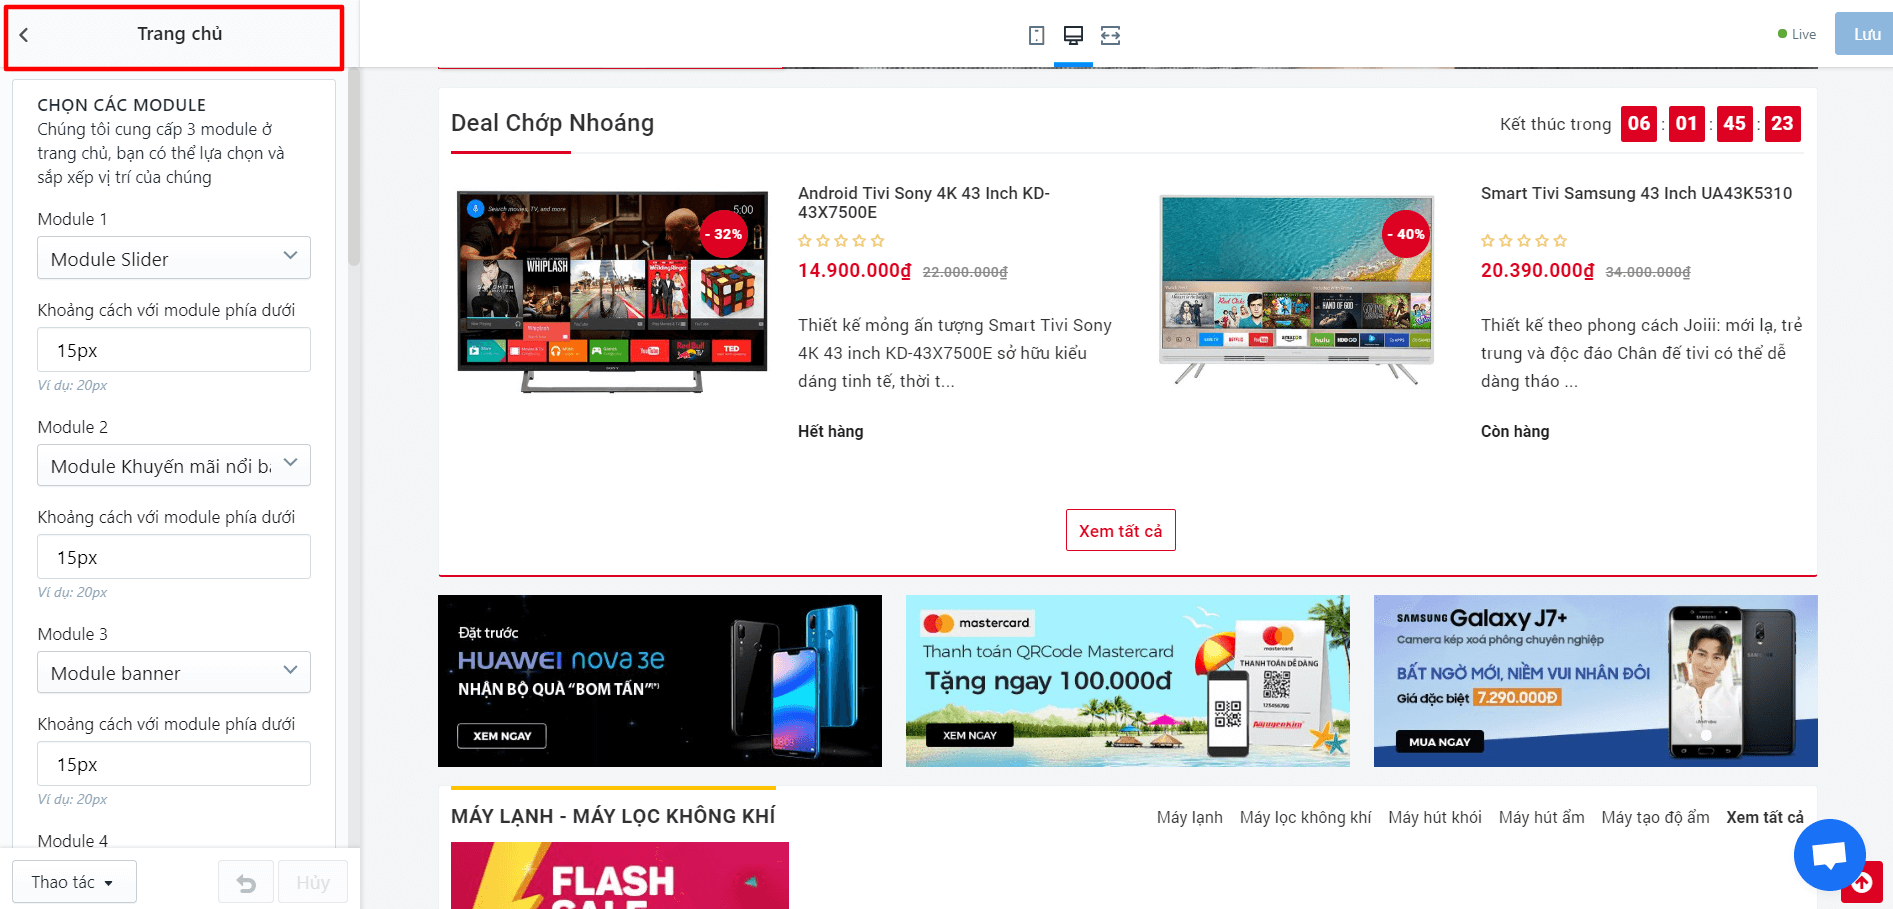The width and height of the screenshot is (1893, 909).
Task: Click the red scroll-to-top arrow button
Action: tap(1864, 883)
